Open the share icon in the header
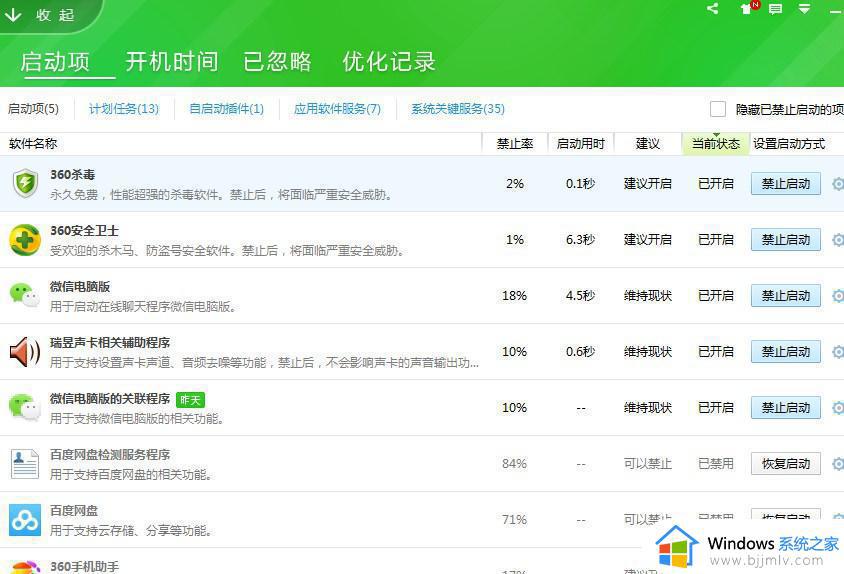The image size is (844, 574). 713,8
